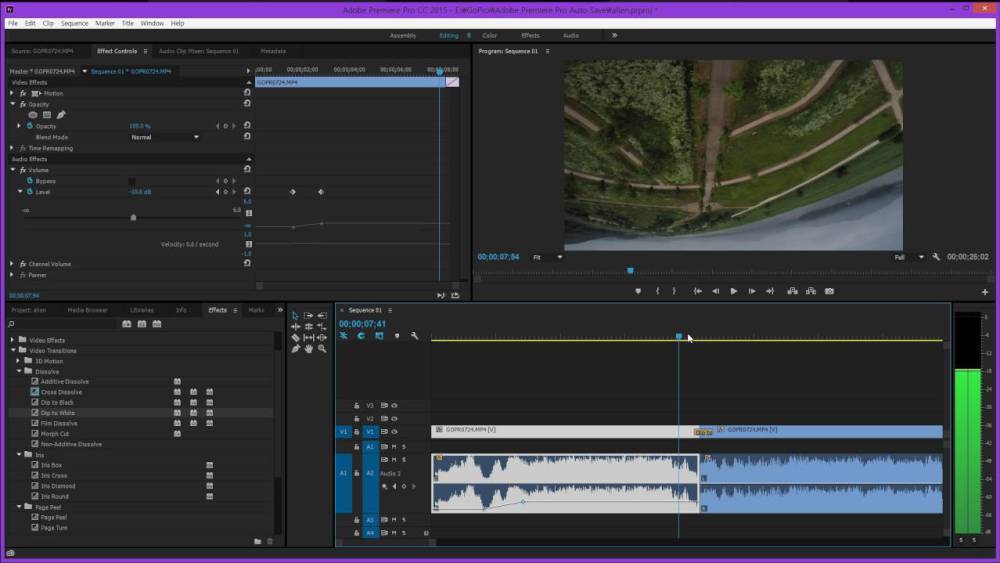Solo track A1

click(404, 447)
